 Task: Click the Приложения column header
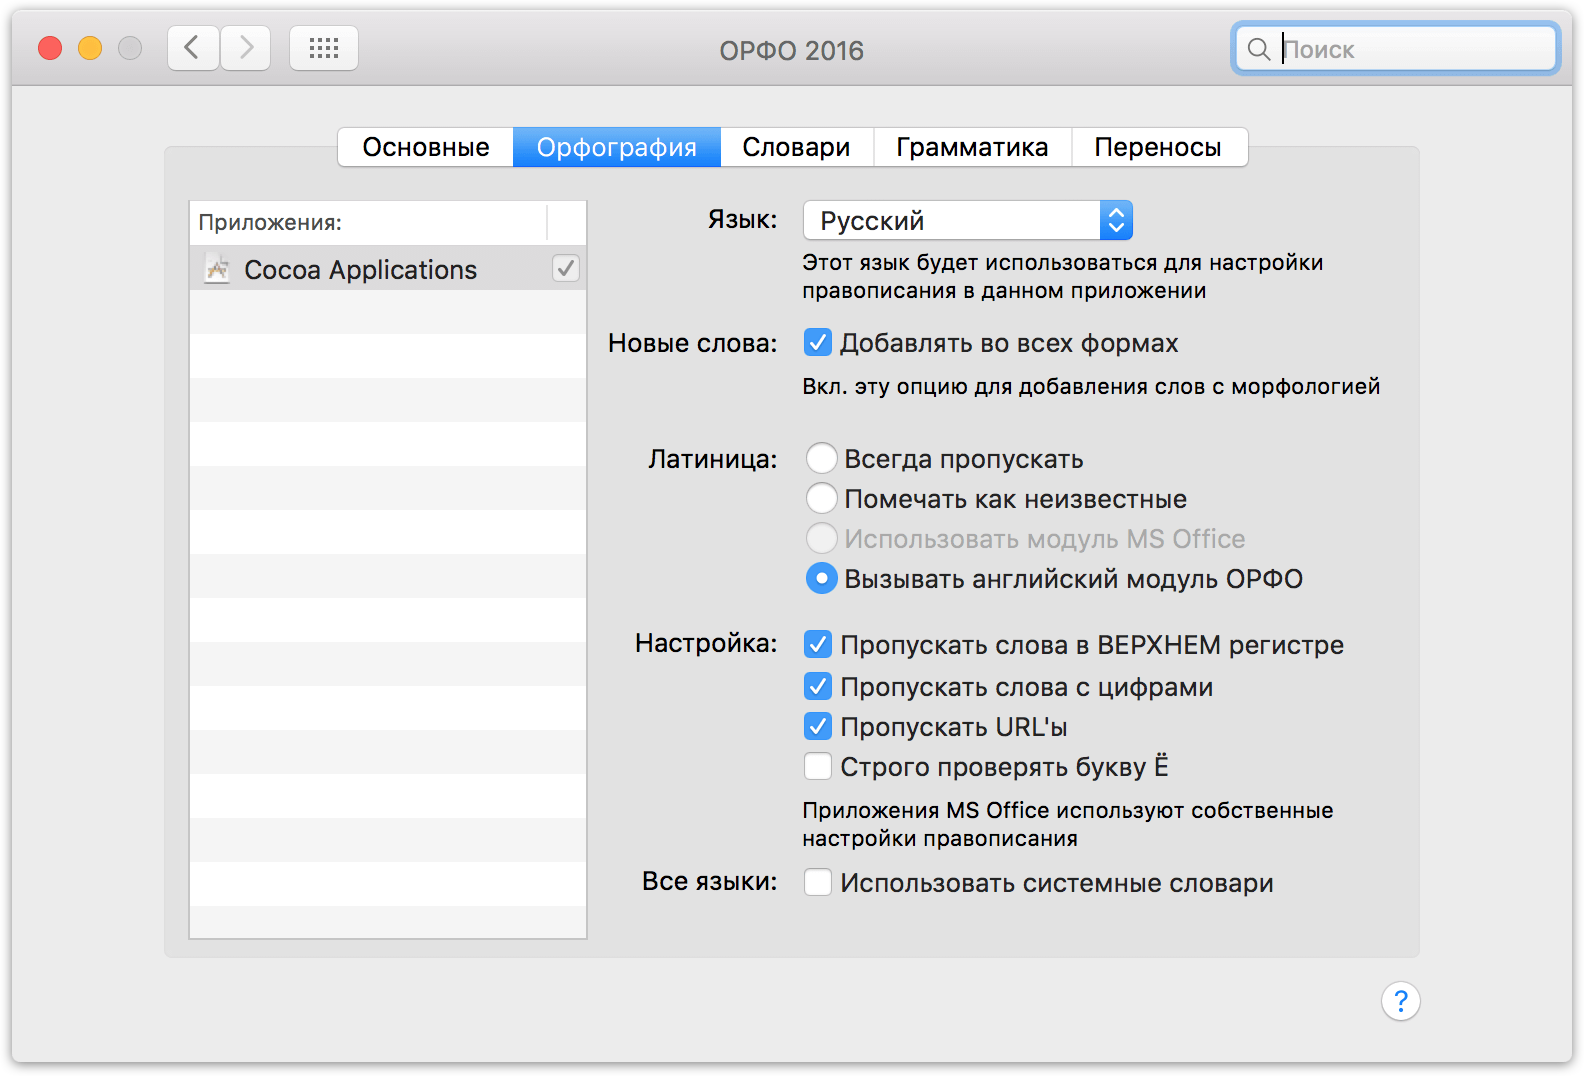(x=368, y=222)
